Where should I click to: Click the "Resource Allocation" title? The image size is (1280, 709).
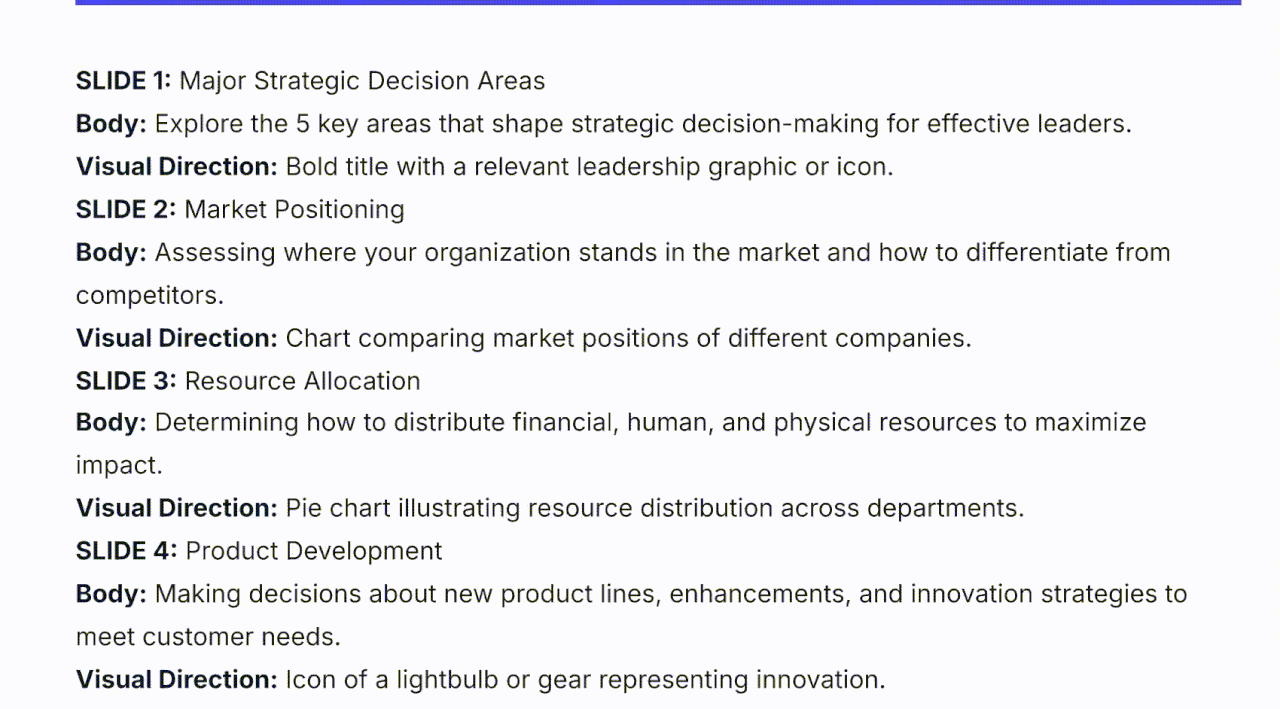click(303, 381)
